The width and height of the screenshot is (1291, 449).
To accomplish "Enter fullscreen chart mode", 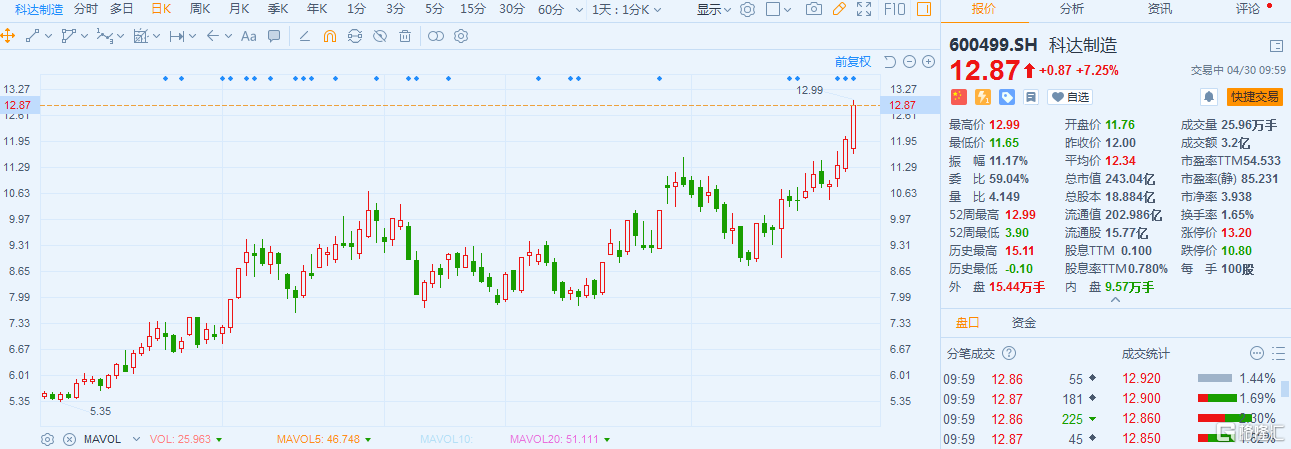I will pyautogui.click(x=864, y=9).
